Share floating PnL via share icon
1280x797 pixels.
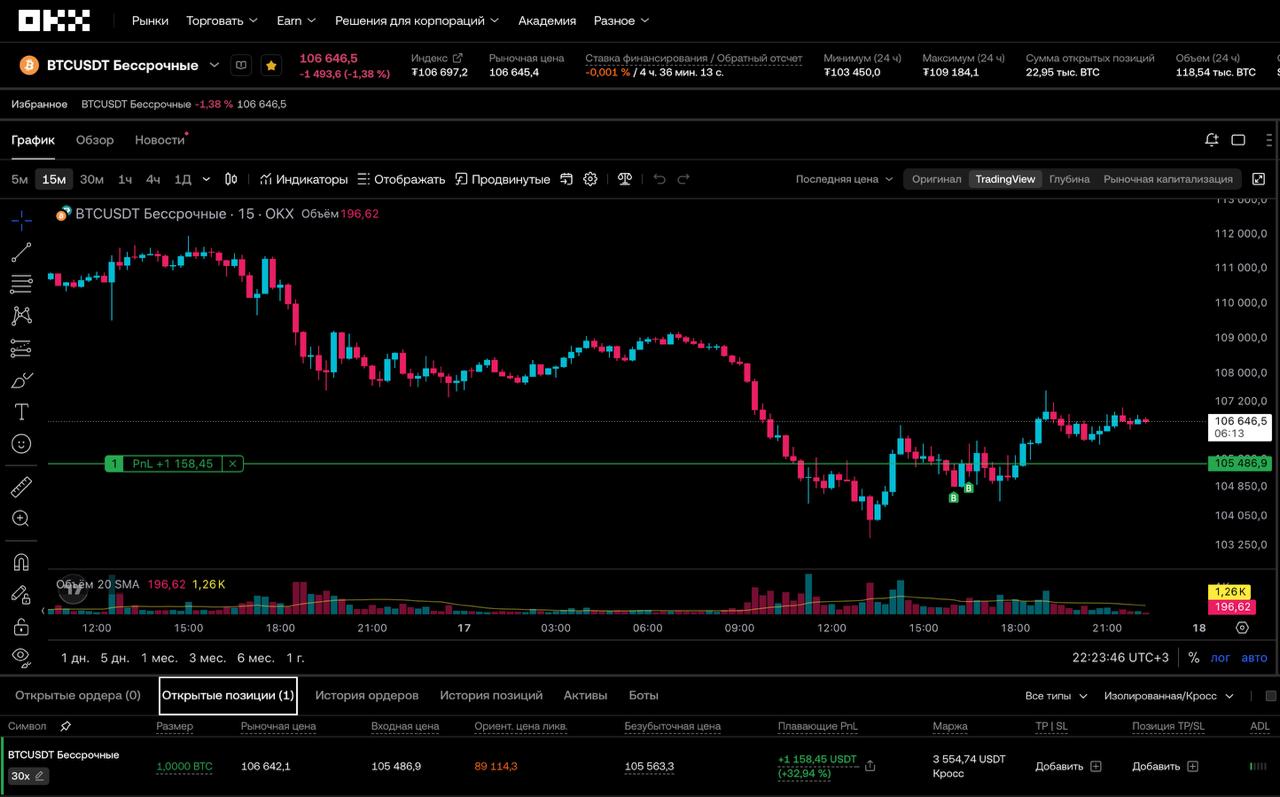pyautogui.click(x=870, y=766)
